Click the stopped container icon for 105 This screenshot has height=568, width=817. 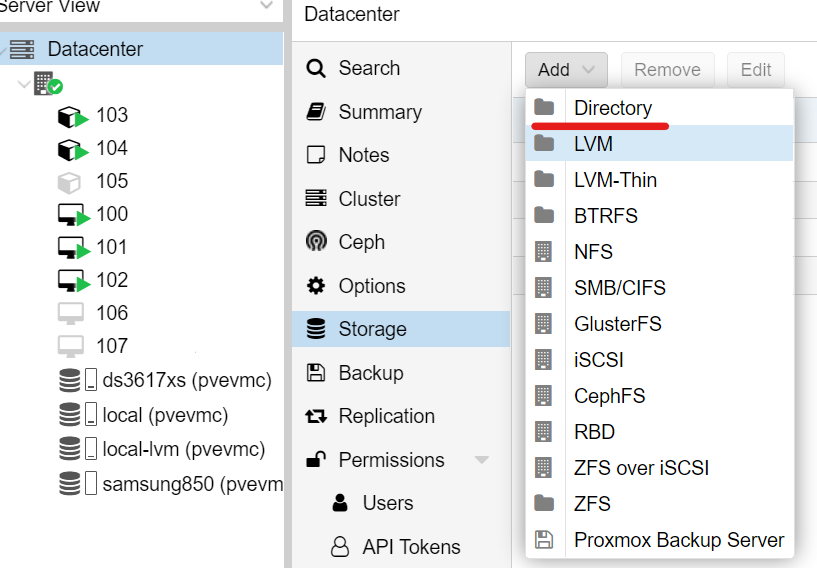tap(69, 182)
